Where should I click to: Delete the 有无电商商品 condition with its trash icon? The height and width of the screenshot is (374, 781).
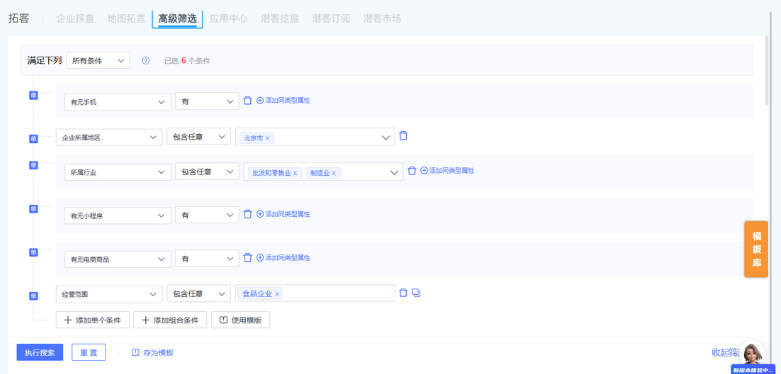point(248,258)
